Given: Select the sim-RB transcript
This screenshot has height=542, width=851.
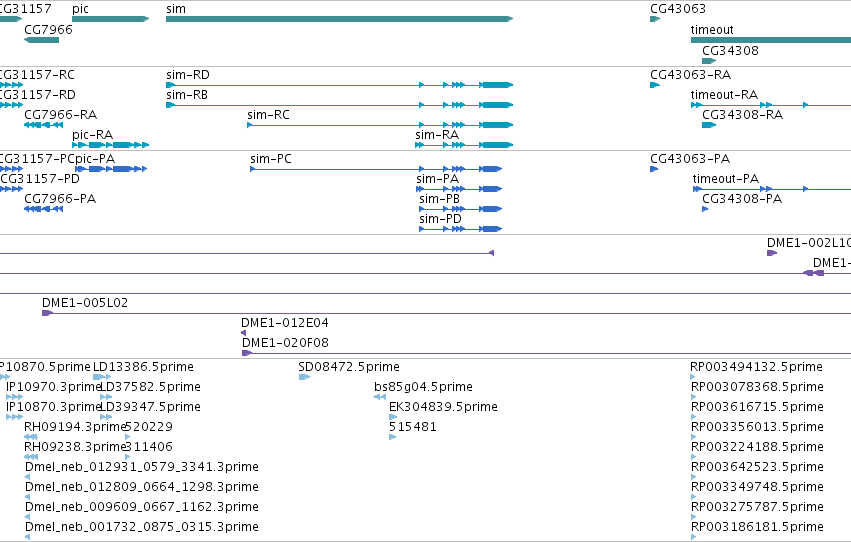Looking at the screenshot, I should 339,105.
